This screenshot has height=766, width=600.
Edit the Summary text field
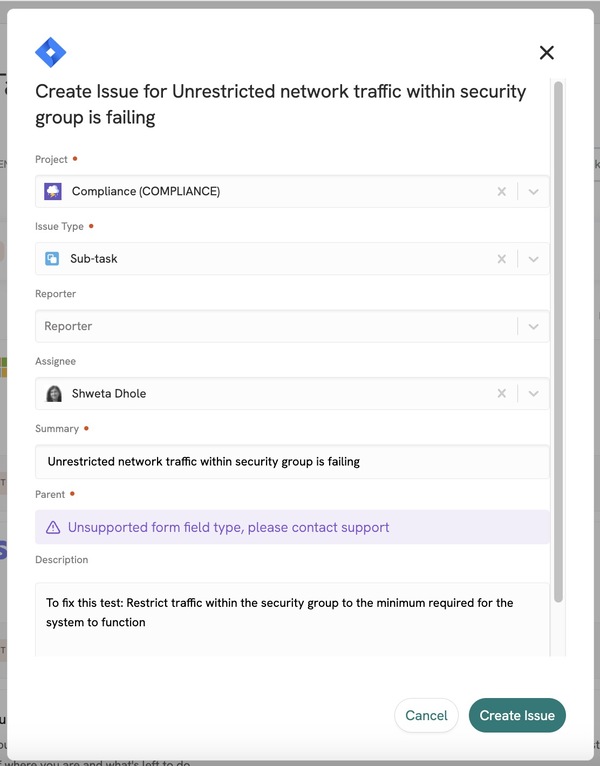pos(292,462)
